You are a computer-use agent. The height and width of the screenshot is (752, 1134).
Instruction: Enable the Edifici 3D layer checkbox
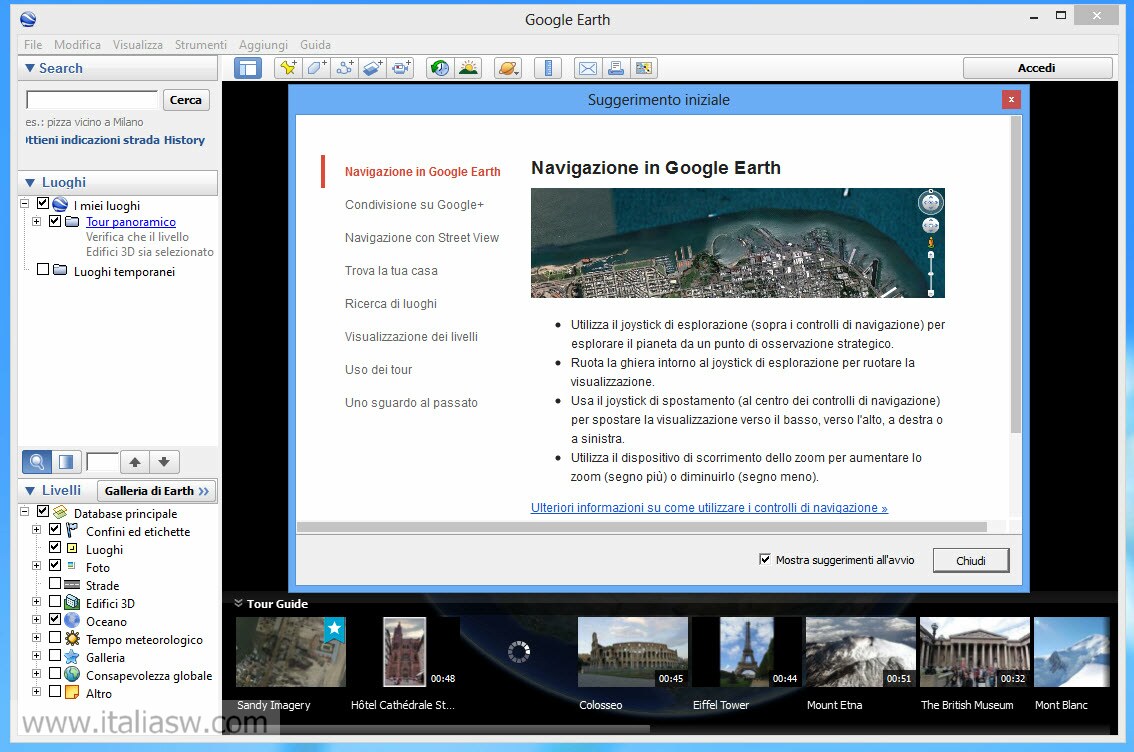pos(55,601)
